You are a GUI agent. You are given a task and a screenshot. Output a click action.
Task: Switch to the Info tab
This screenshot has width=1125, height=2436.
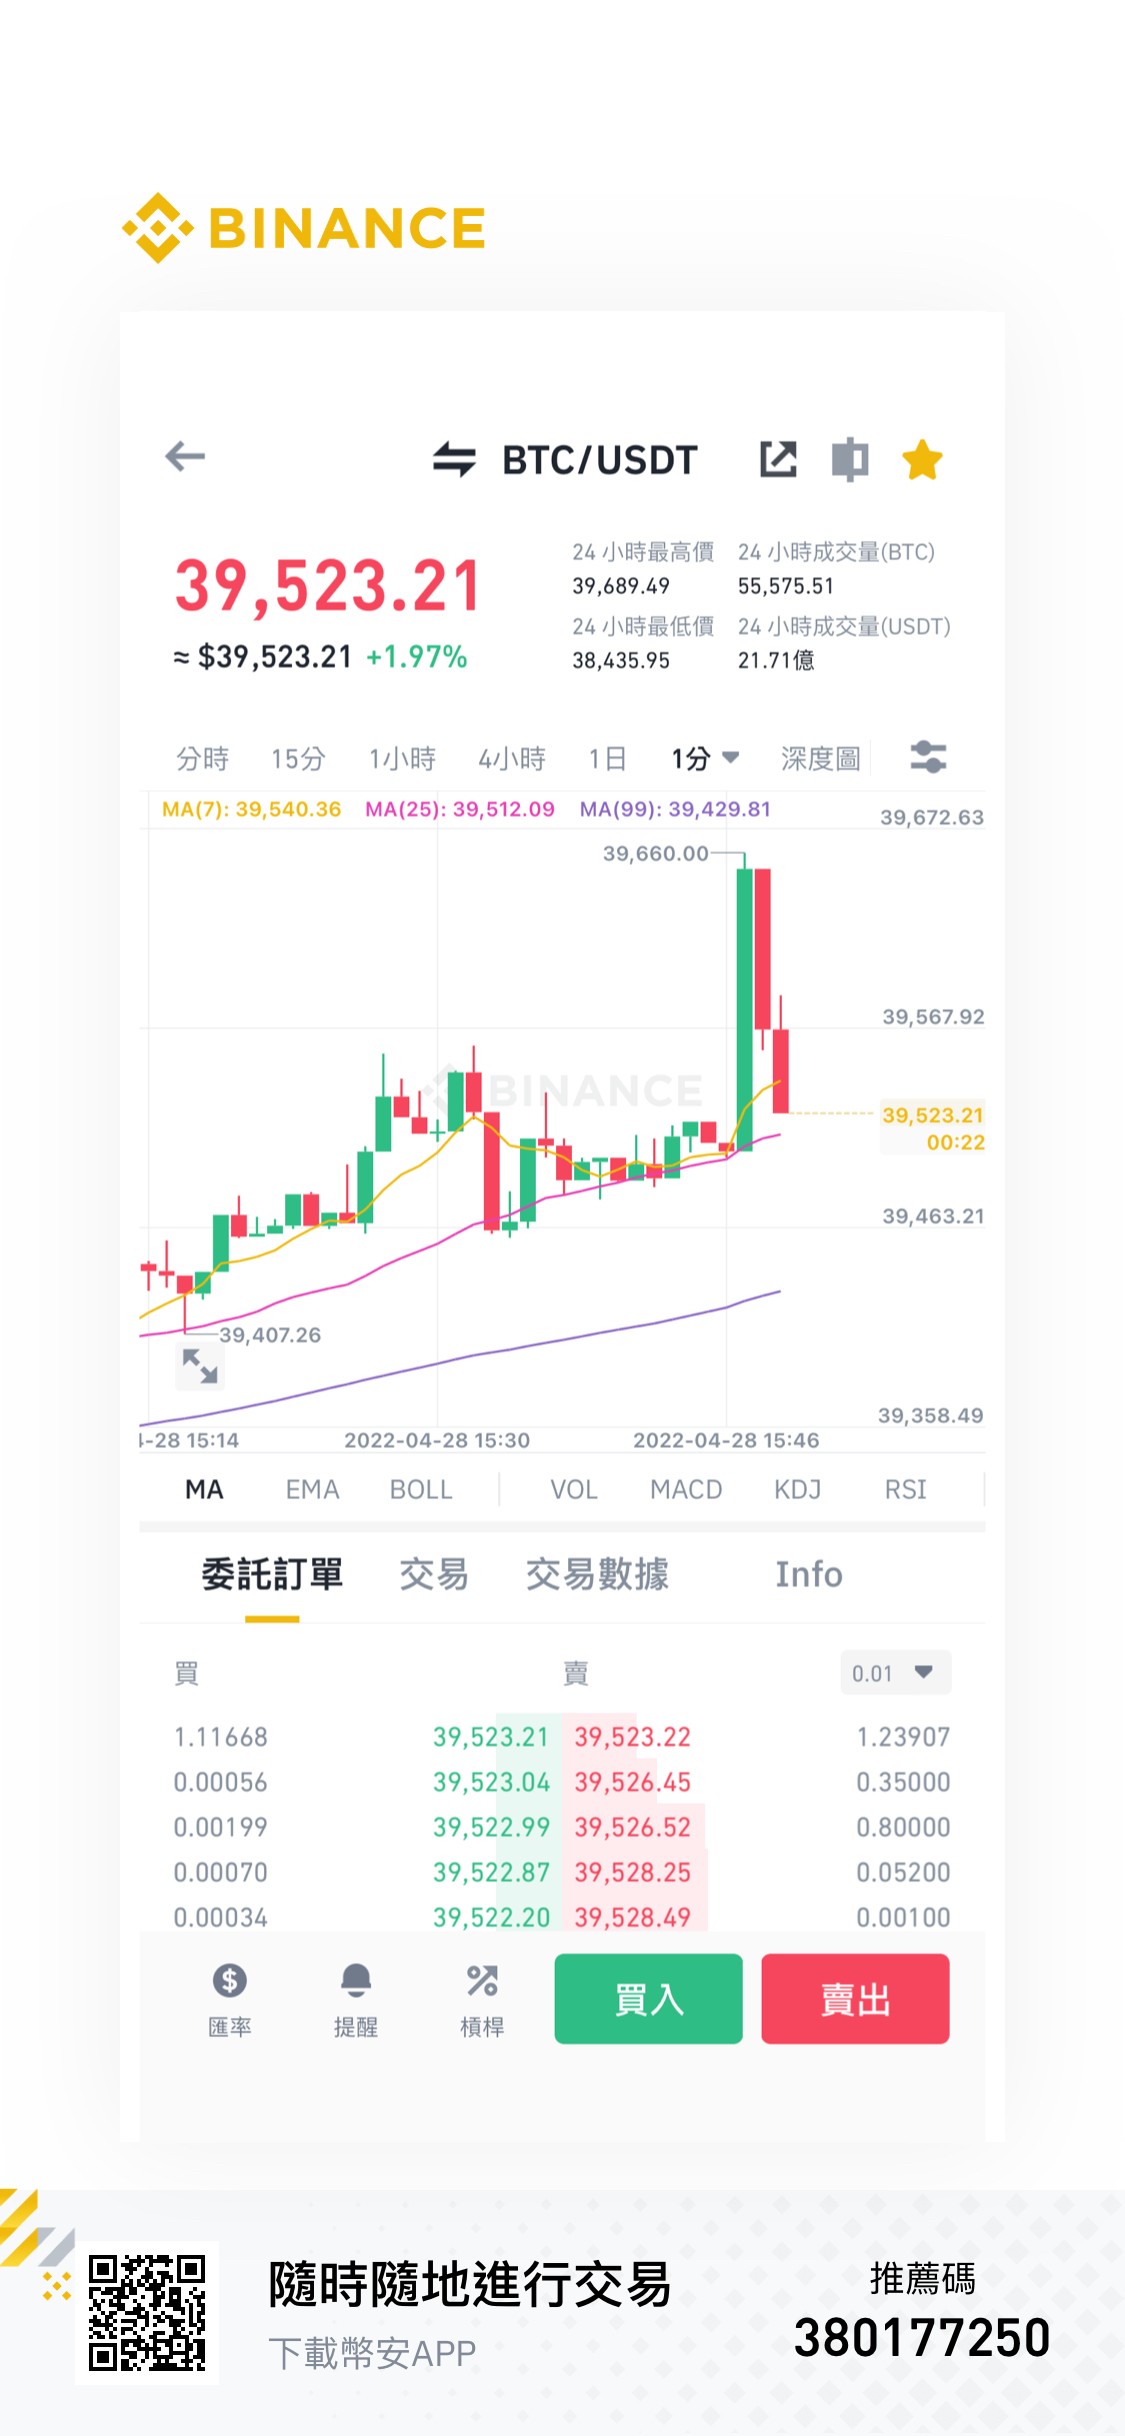pos(809,1574)
